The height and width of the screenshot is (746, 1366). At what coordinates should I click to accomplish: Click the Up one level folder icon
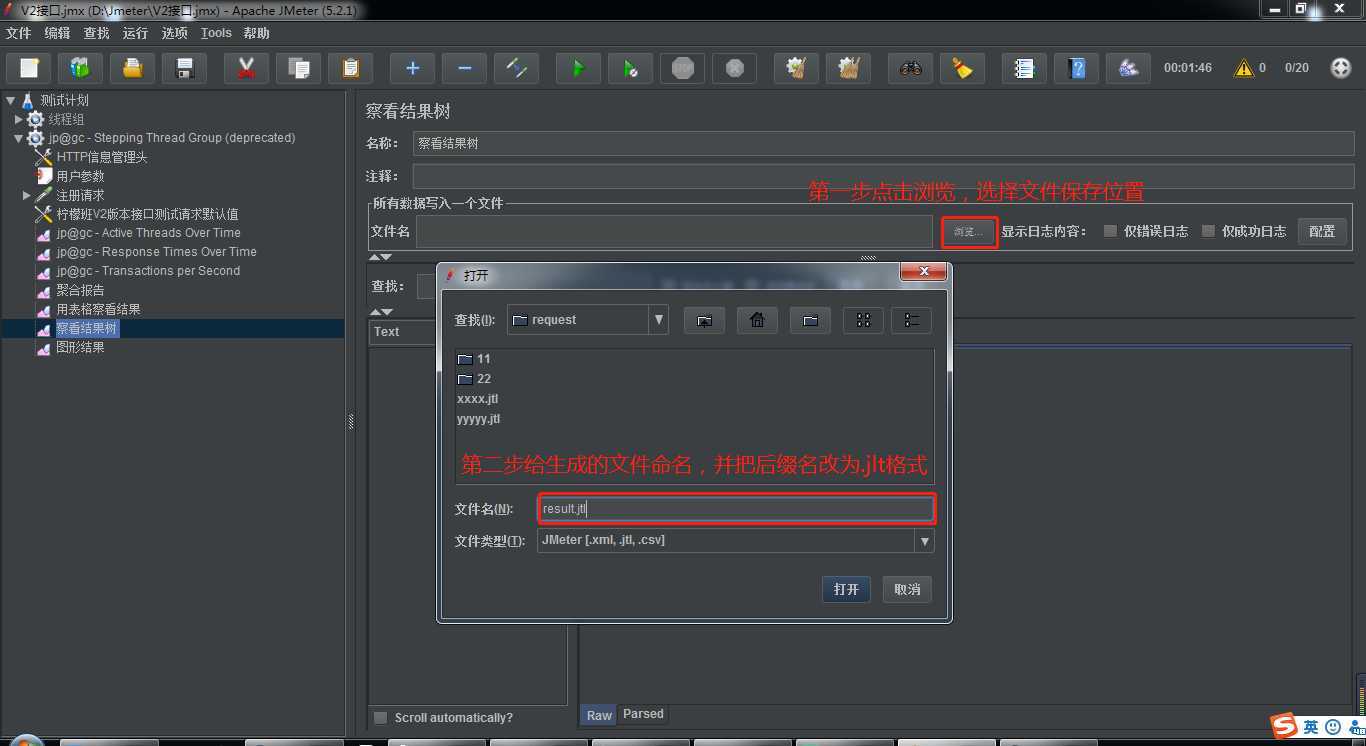tap(704, 320)
